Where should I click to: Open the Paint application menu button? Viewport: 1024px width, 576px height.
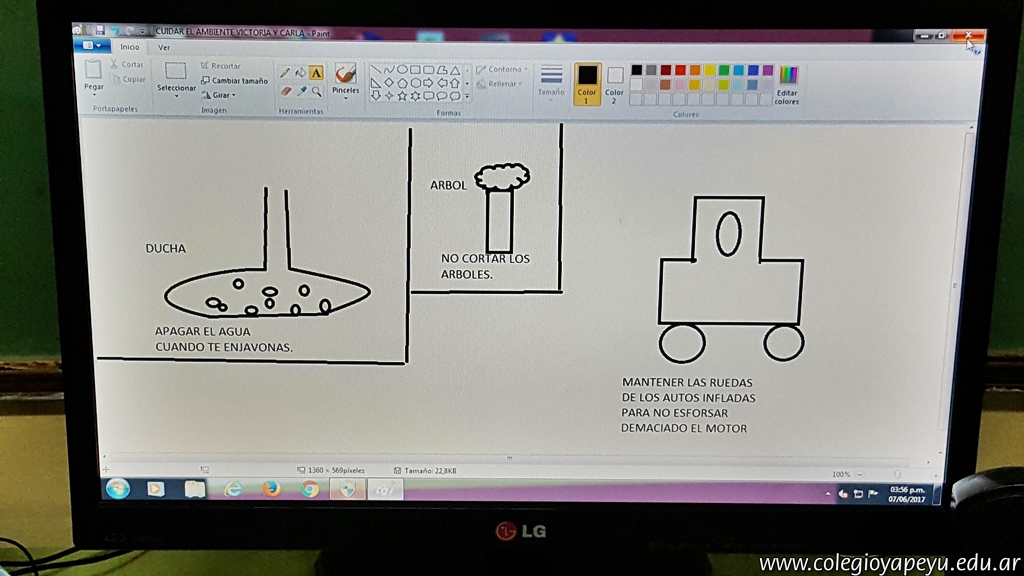92,46
